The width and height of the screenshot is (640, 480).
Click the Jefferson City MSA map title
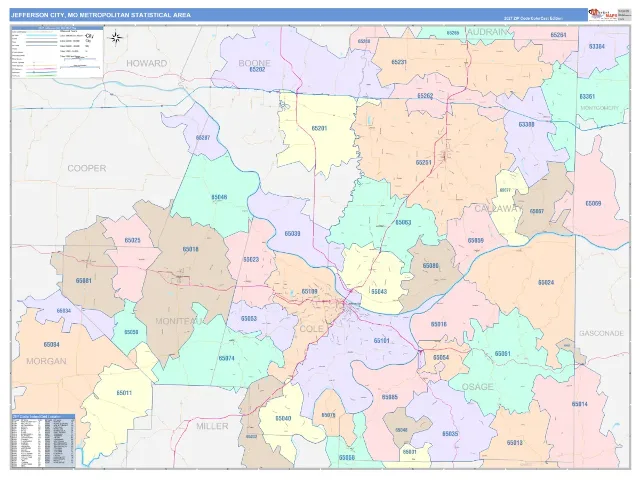[101, 15]
